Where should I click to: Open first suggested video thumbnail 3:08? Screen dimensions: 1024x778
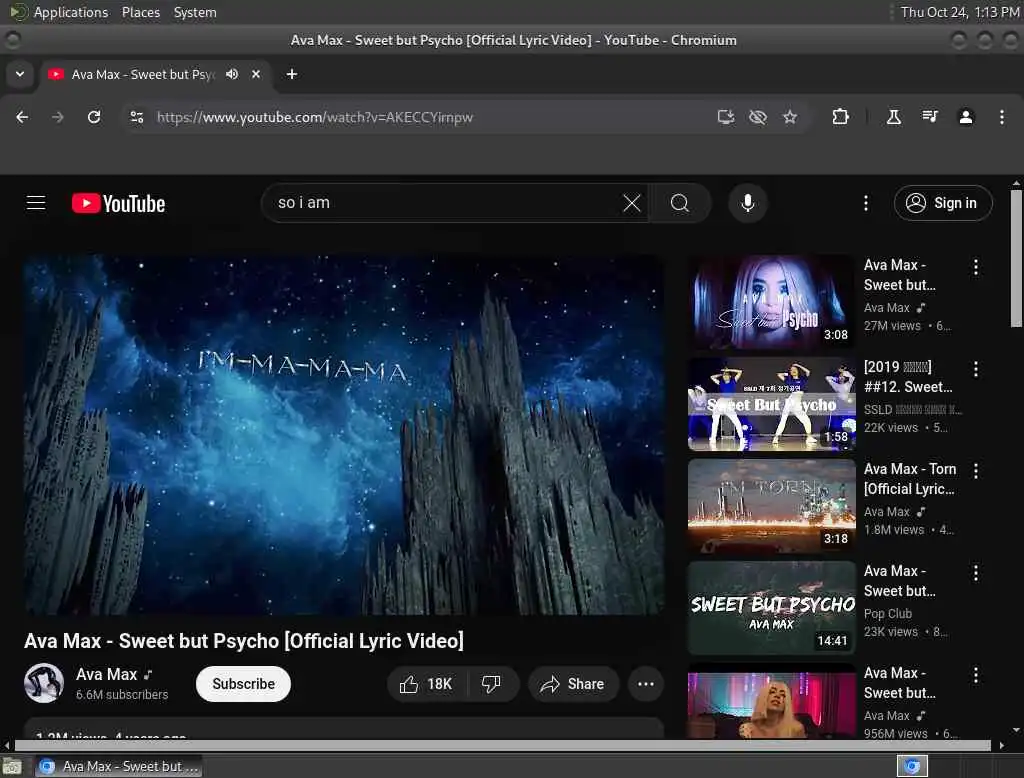(772, 302)
